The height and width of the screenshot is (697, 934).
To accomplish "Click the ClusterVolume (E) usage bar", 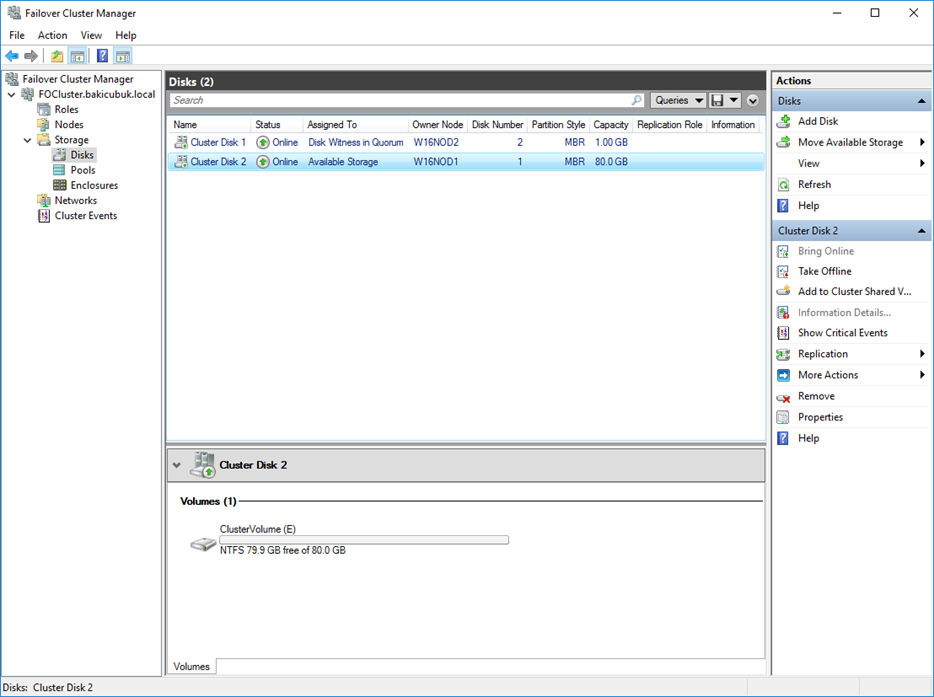I will pyautogui.click(x=364, y=540).
